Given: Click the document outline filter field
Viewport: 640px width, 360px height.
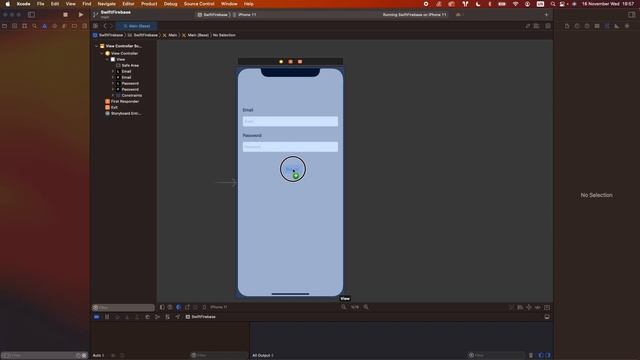Looking at the screenshot, I should coord(123,307).
